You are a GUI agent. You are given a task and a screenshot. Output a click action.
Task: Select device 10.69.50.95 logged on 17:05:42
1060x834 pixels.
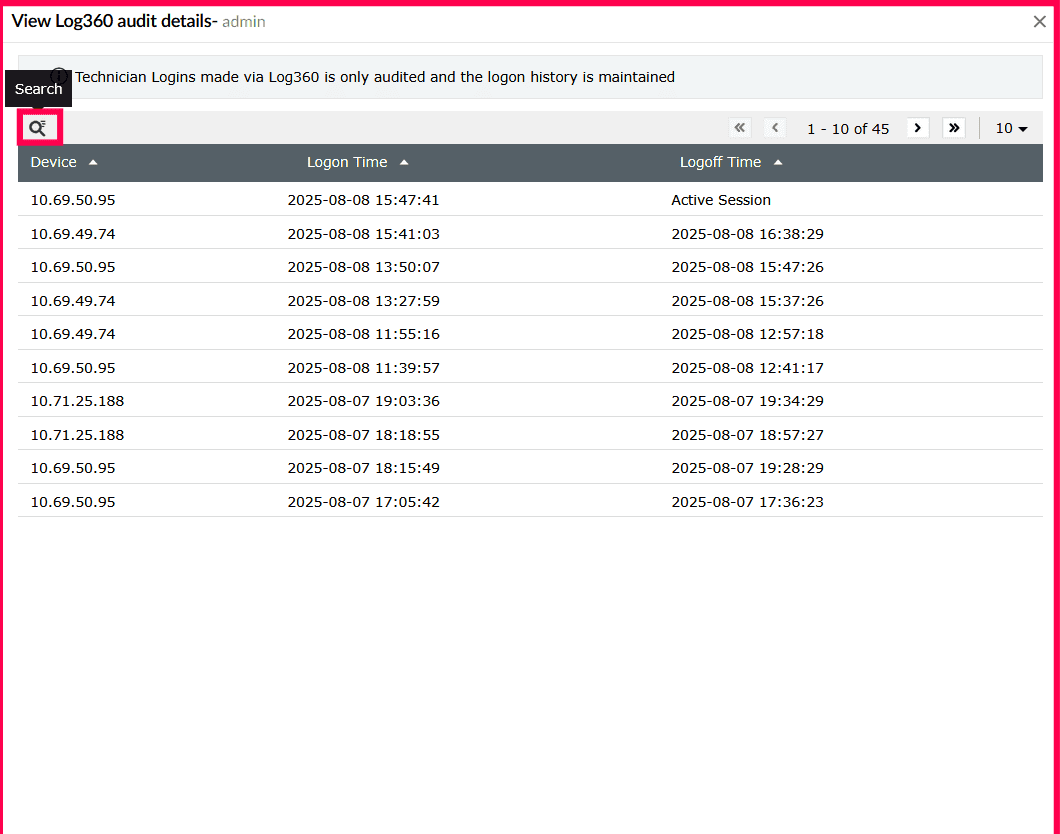pyautogui.click(x=72, y=501)
